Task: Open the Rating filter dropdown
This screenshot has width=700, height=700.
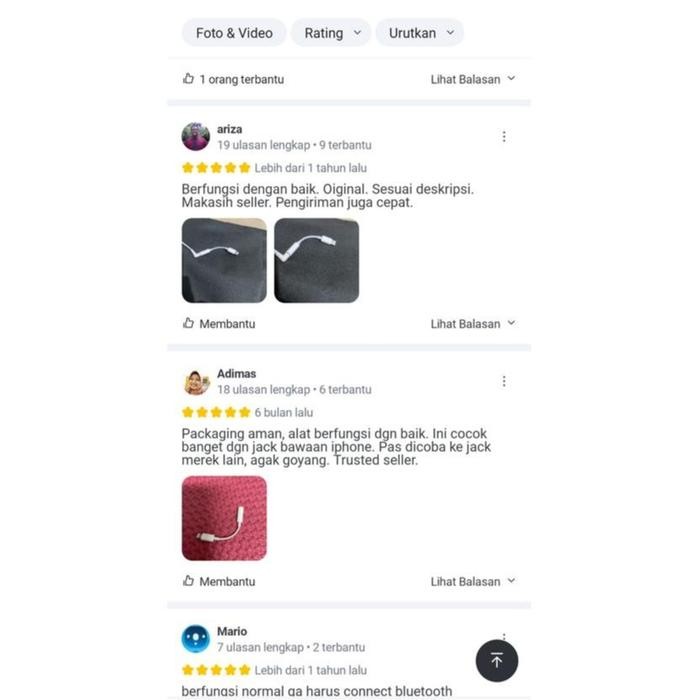Action: point(331,33)
